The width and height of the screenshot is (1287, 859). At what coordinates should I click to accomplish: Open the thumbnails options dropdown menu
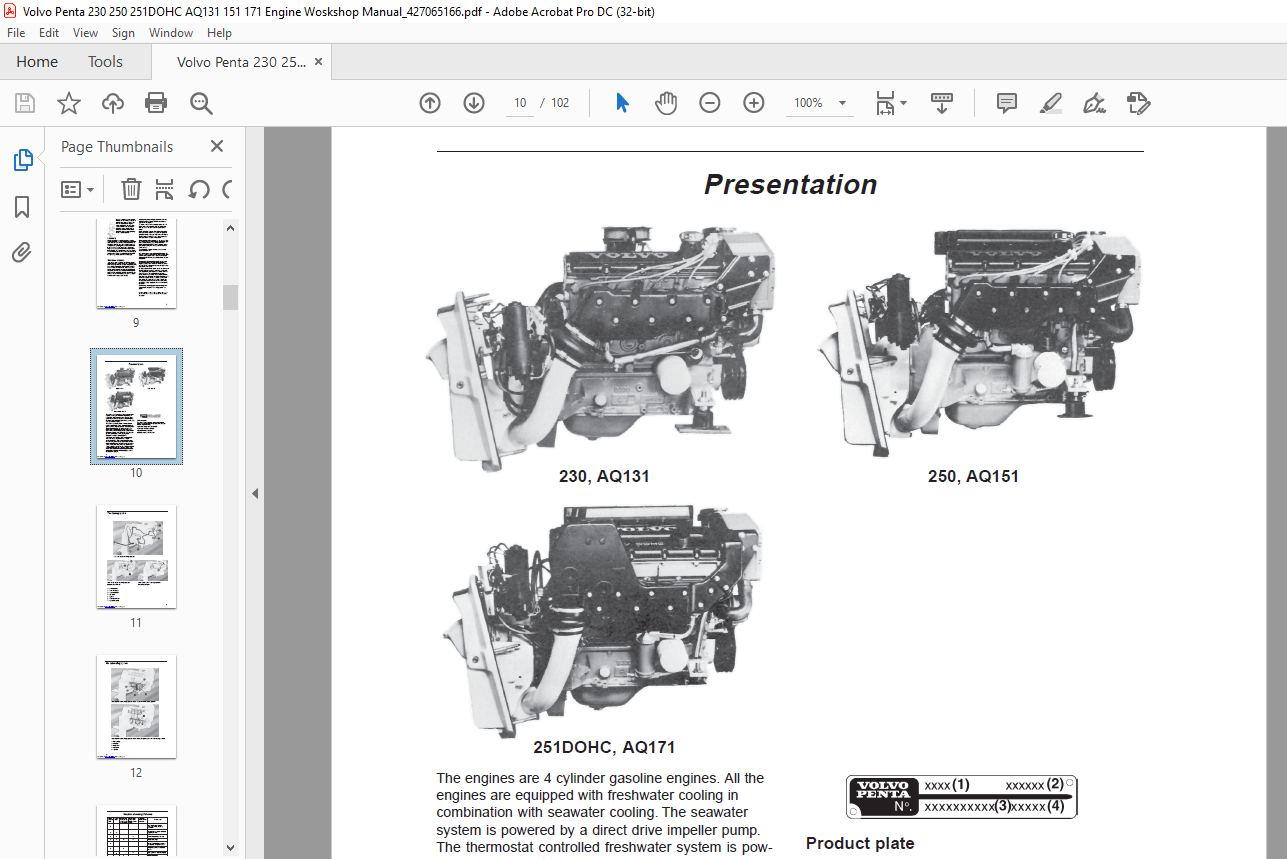[x=77, y=189]
